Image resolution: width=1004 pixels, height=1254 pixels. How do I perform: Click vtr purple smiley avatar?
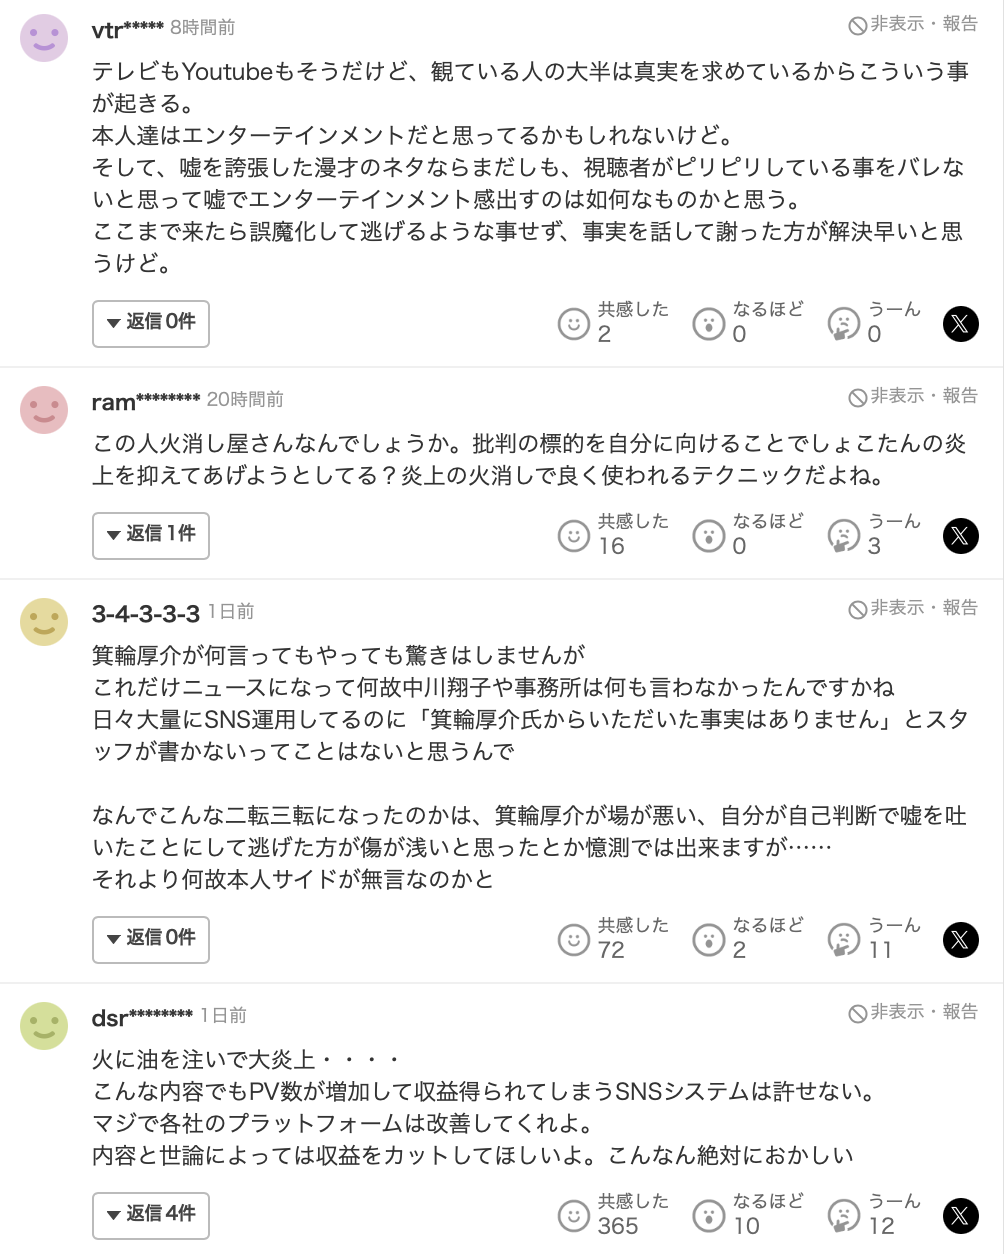coord(44,38)
